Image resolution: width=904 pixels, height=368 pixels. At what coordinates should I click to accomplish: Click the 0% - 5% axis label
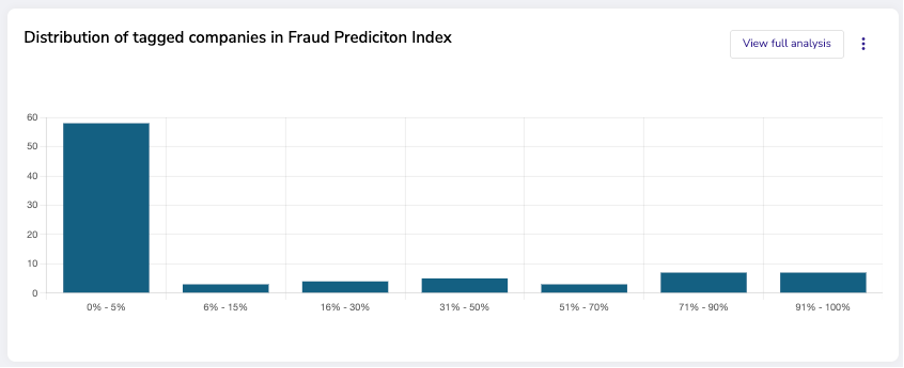tap(106, 307)
